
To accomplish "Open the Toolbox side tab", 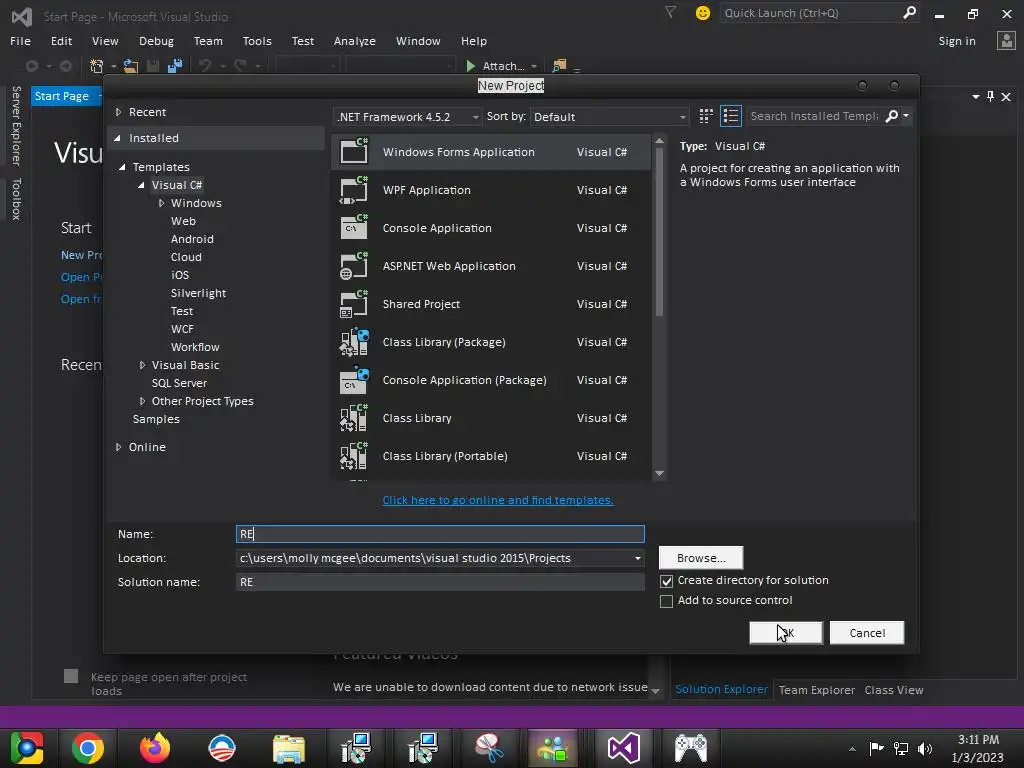I will [x=16, y=199].
